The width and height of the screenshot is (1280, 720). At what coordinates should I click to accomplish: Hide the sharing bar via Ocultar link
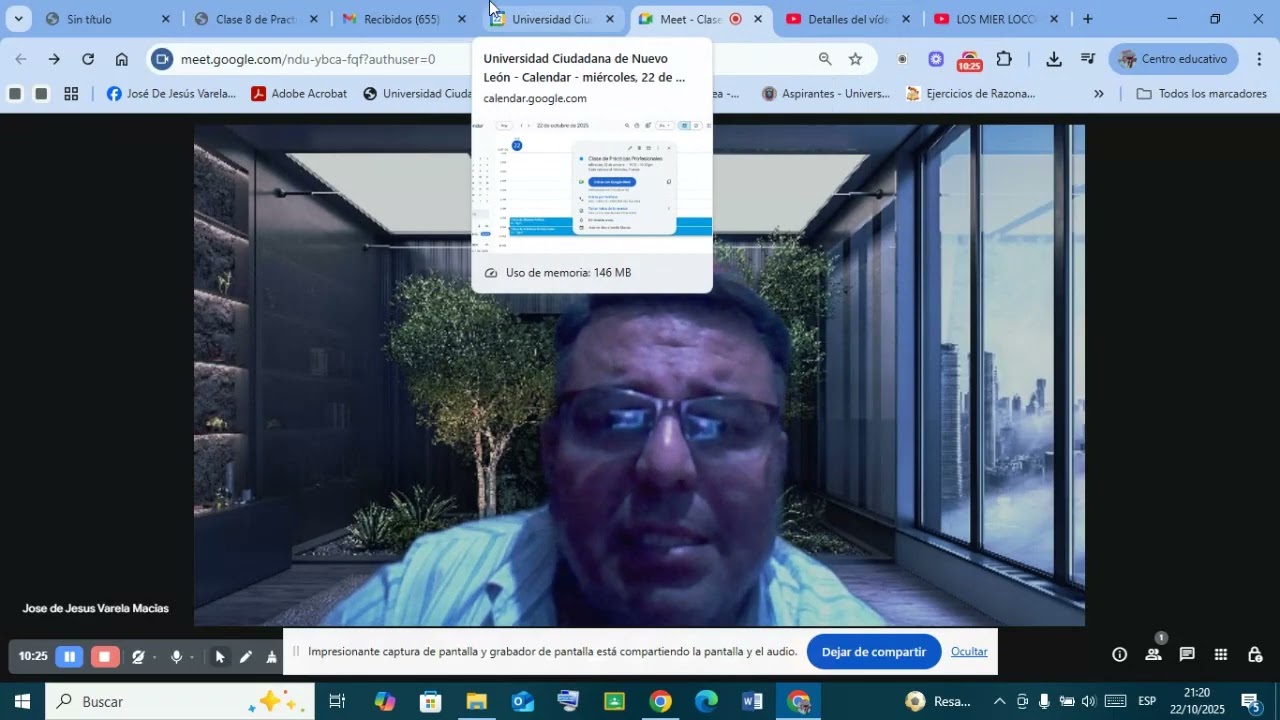pyautogui.click(x=969, y=652)
